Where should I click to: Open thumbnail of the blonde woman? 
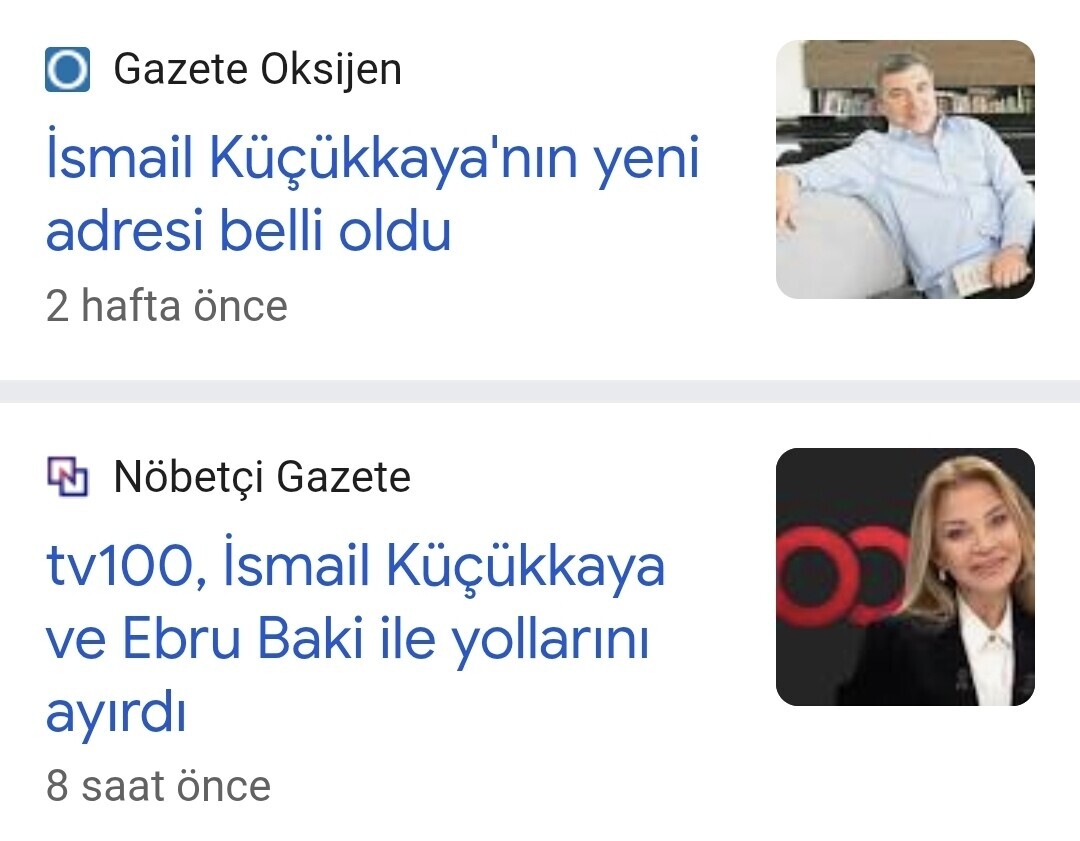pyautogui.click(x=905, y=577)
